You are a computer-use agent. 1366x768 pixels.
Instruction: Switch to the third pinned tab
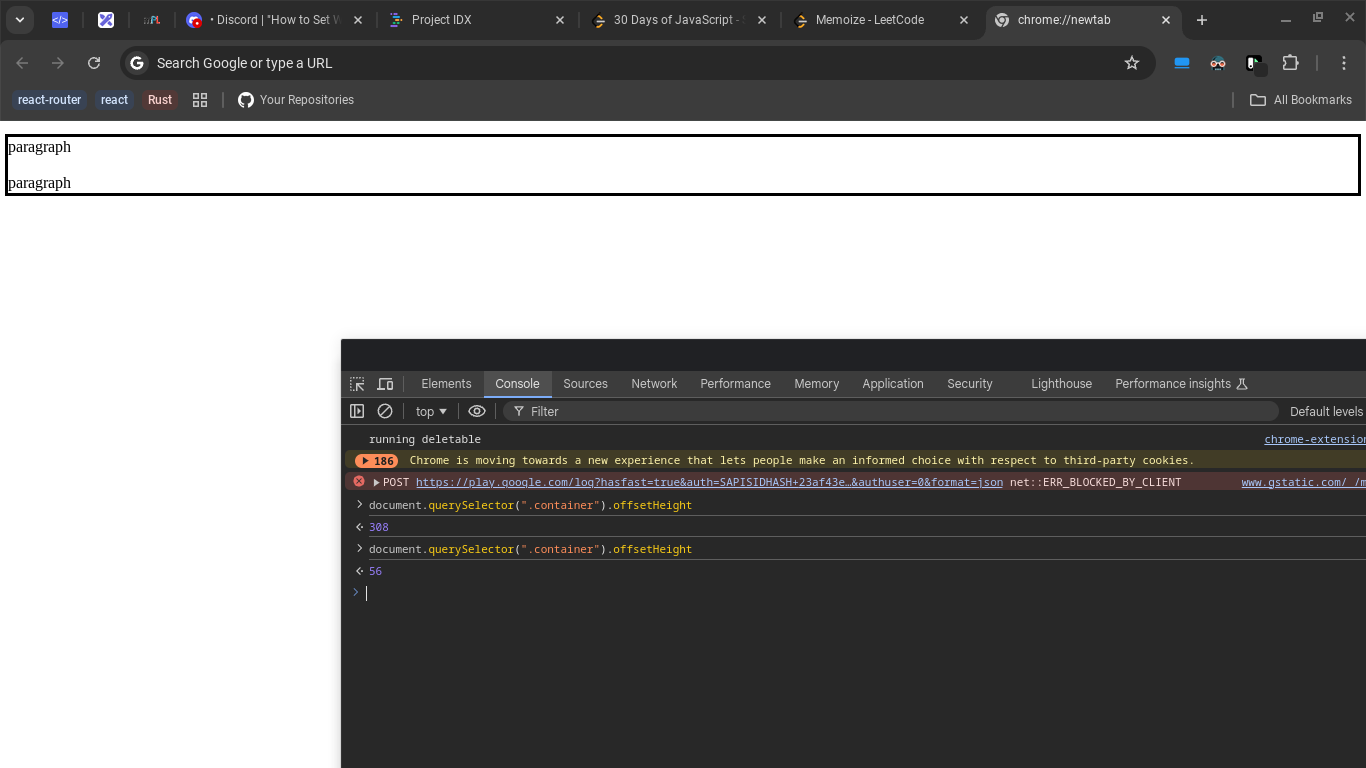coord(152,20)
